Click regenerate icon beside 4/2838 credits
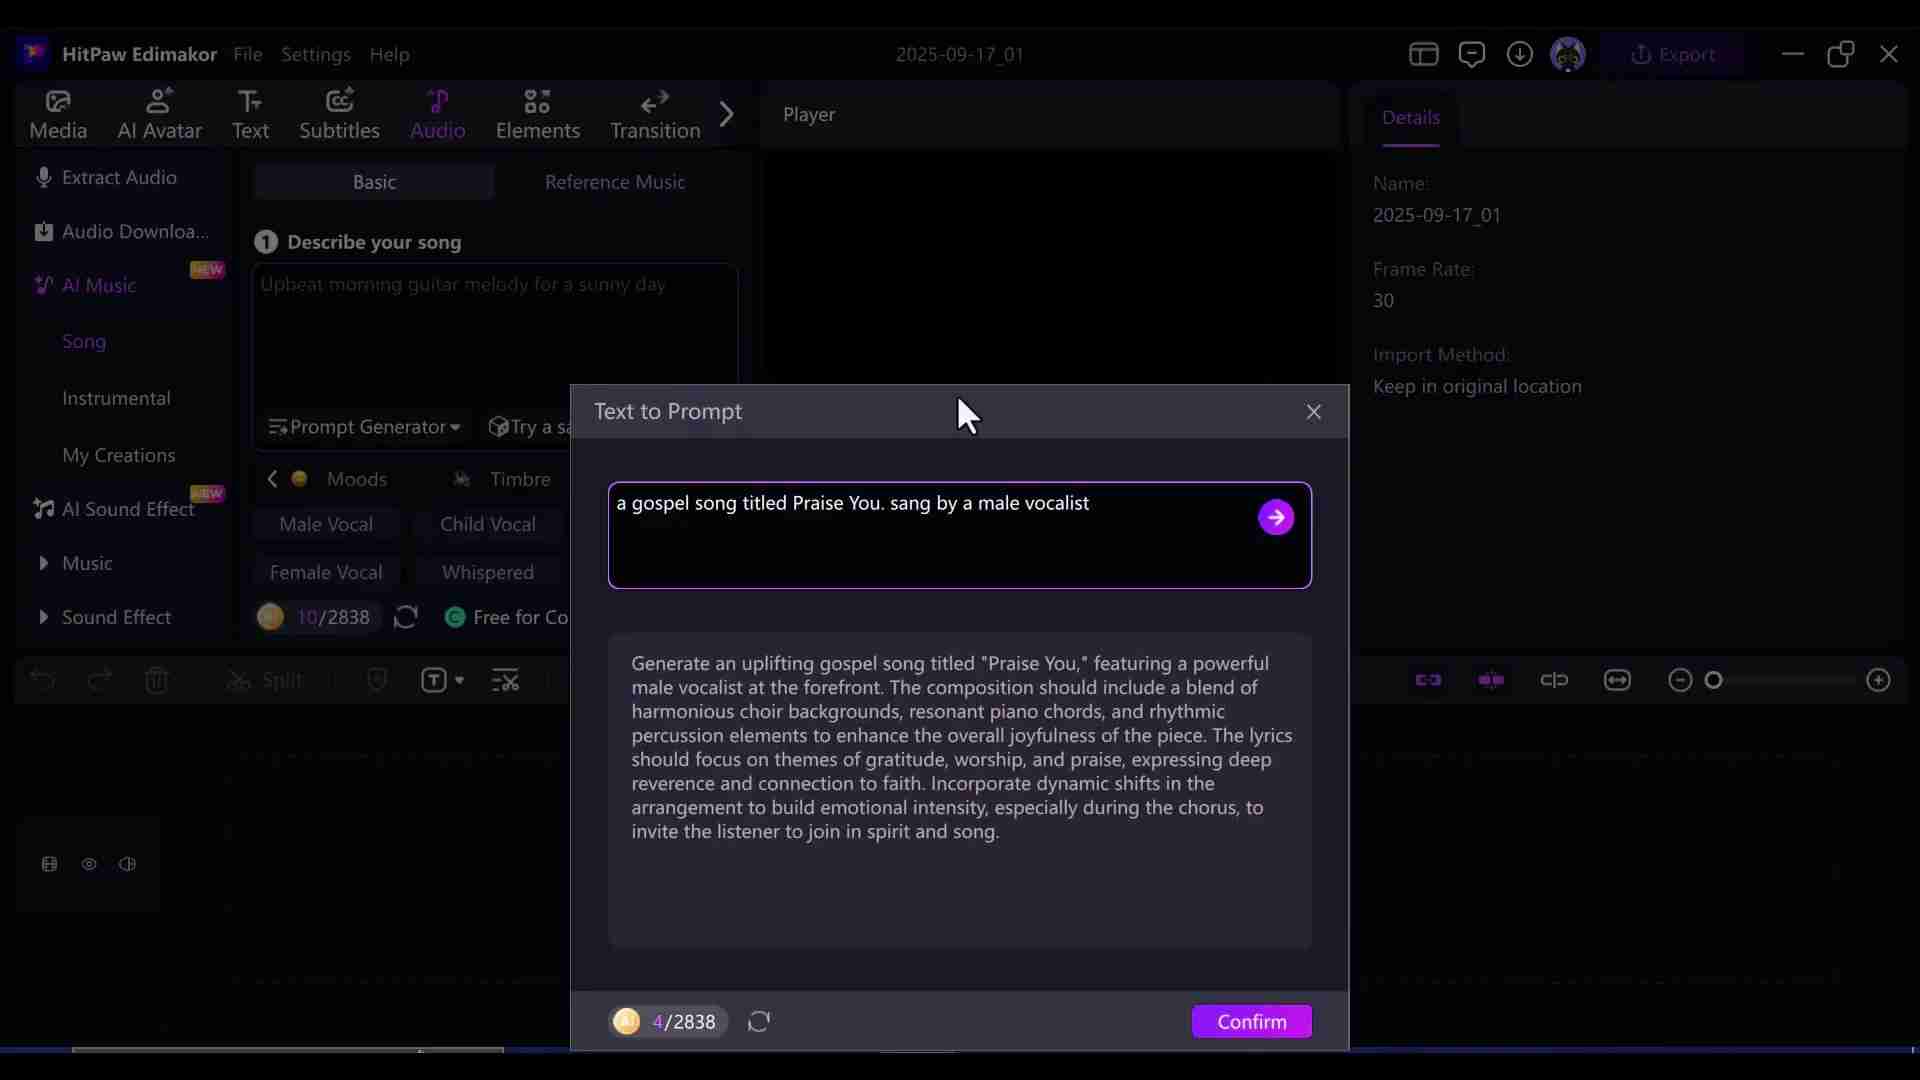The height and width of the screenshot is (1080, 1920). pyautogui.click(x=759, y=1021)
